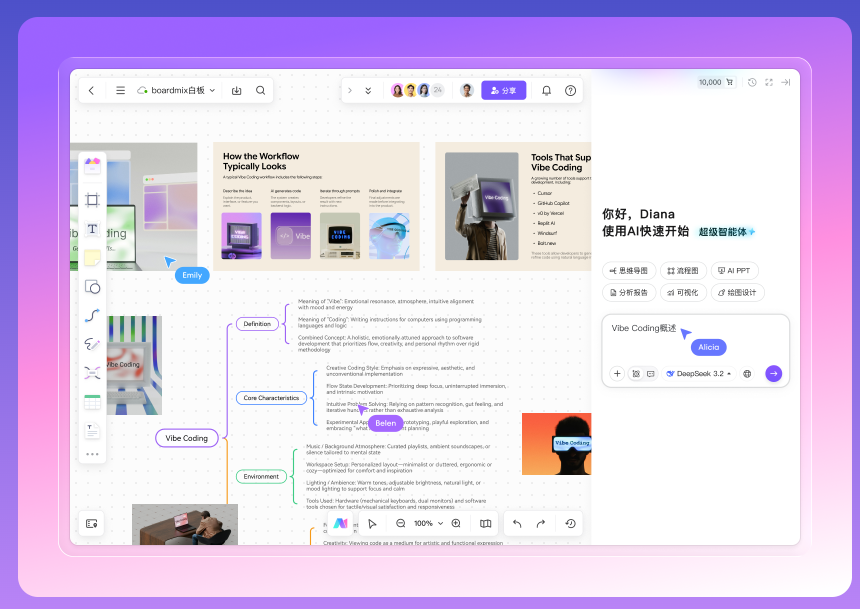Expand the collapsed toolbar right chevron
Image resolution: width=860 pixels, height=609 pixels.
pyautogui.click(x=350, y=91)
